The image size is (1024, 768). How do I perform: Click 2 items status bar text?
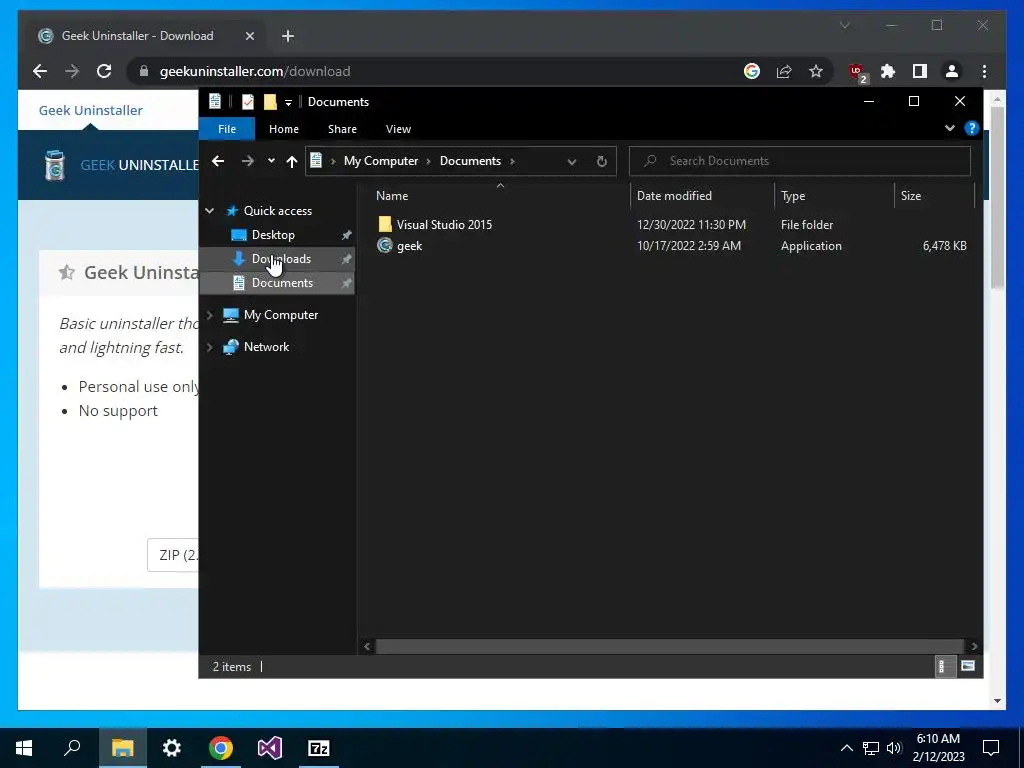(x=232, y=667)
